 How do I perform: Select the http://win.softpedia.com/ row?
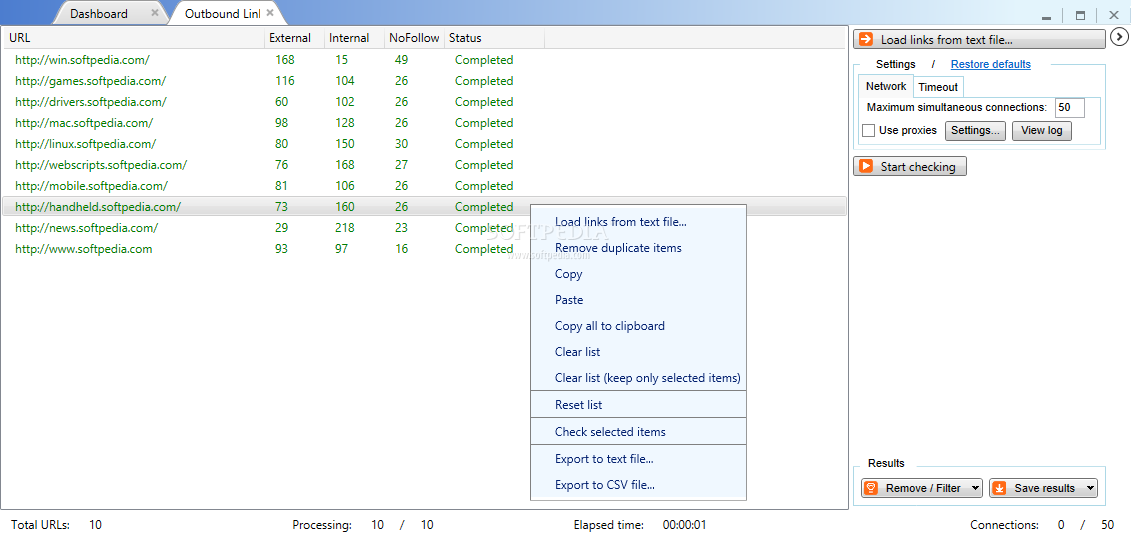(x=424, y=60)
